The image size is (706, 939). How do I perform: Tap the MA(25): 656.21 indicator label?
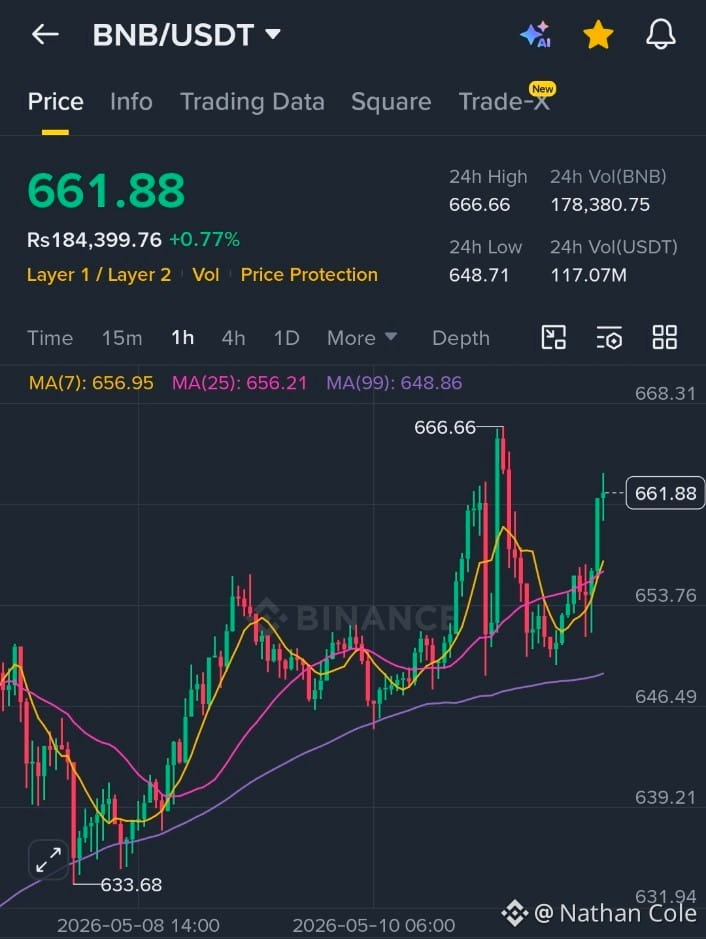tap(239, 383)
